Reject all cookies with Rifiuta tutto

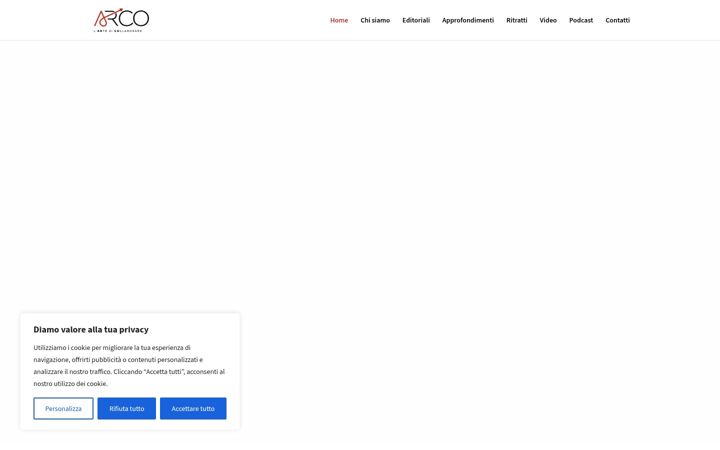(127, 408)
